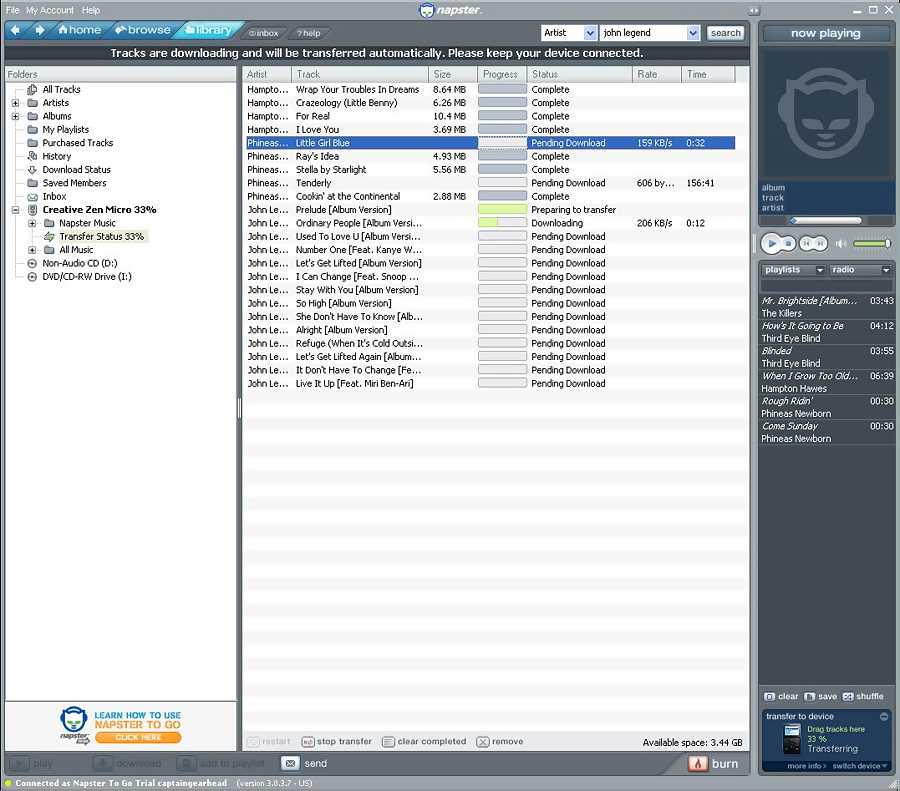Select the Transfer Status icon
This screenshot has width=900, height=791.
coord(49,236)
